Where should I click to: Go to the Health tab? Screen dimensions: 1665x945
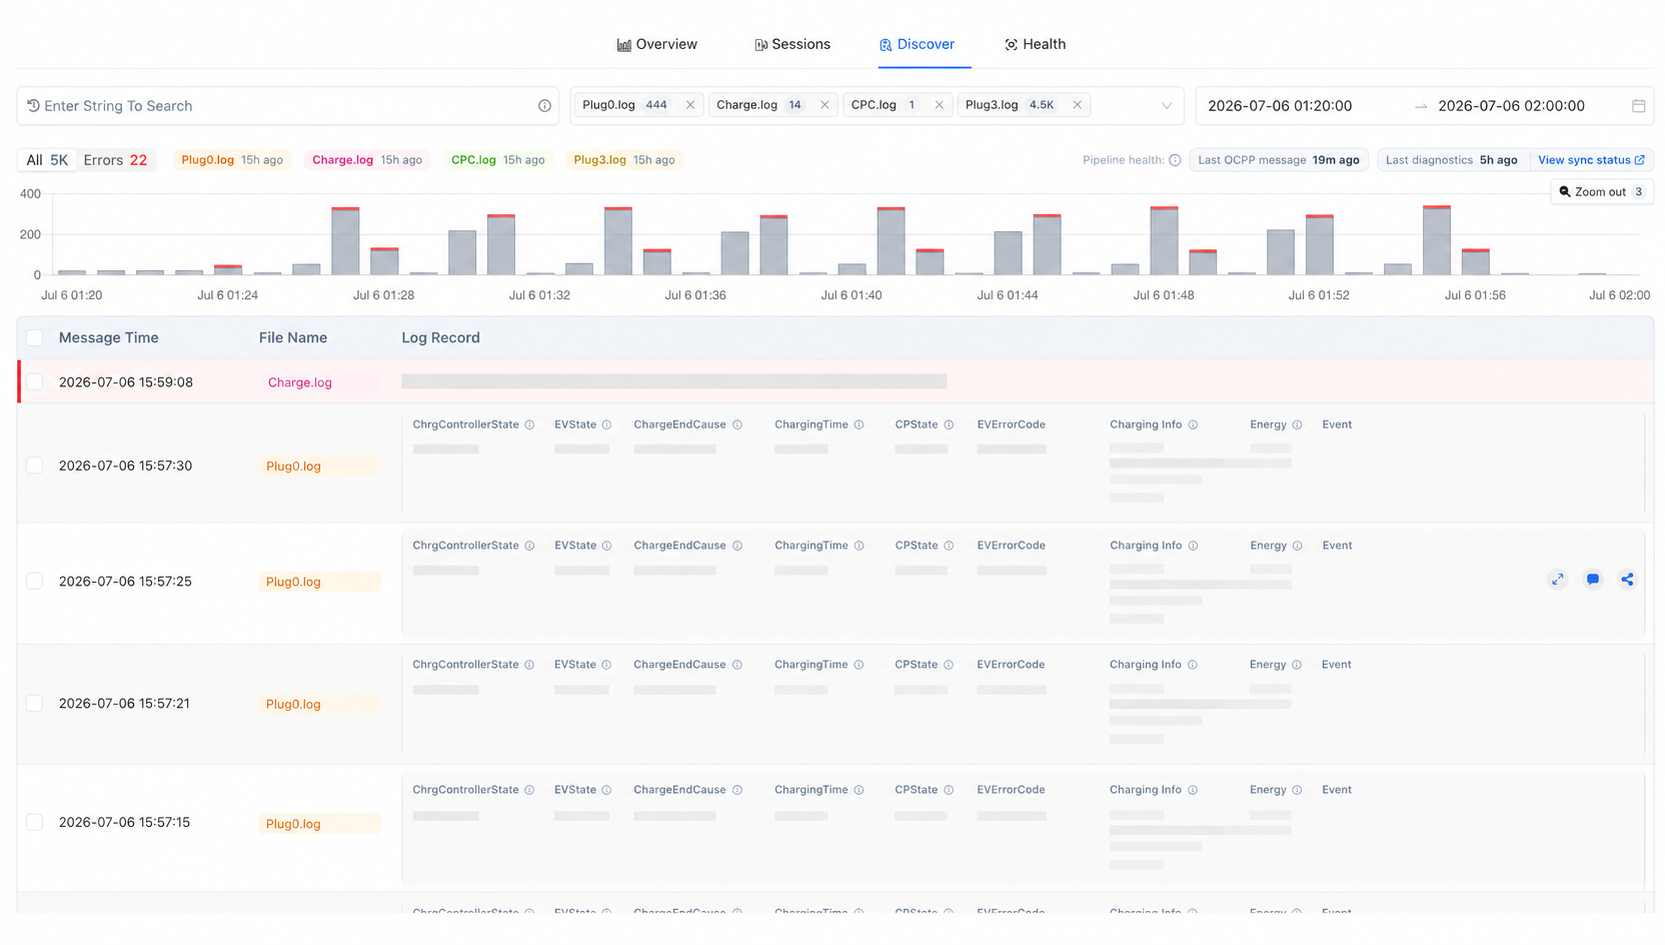pyautogui.click(x=1035, y=44)
